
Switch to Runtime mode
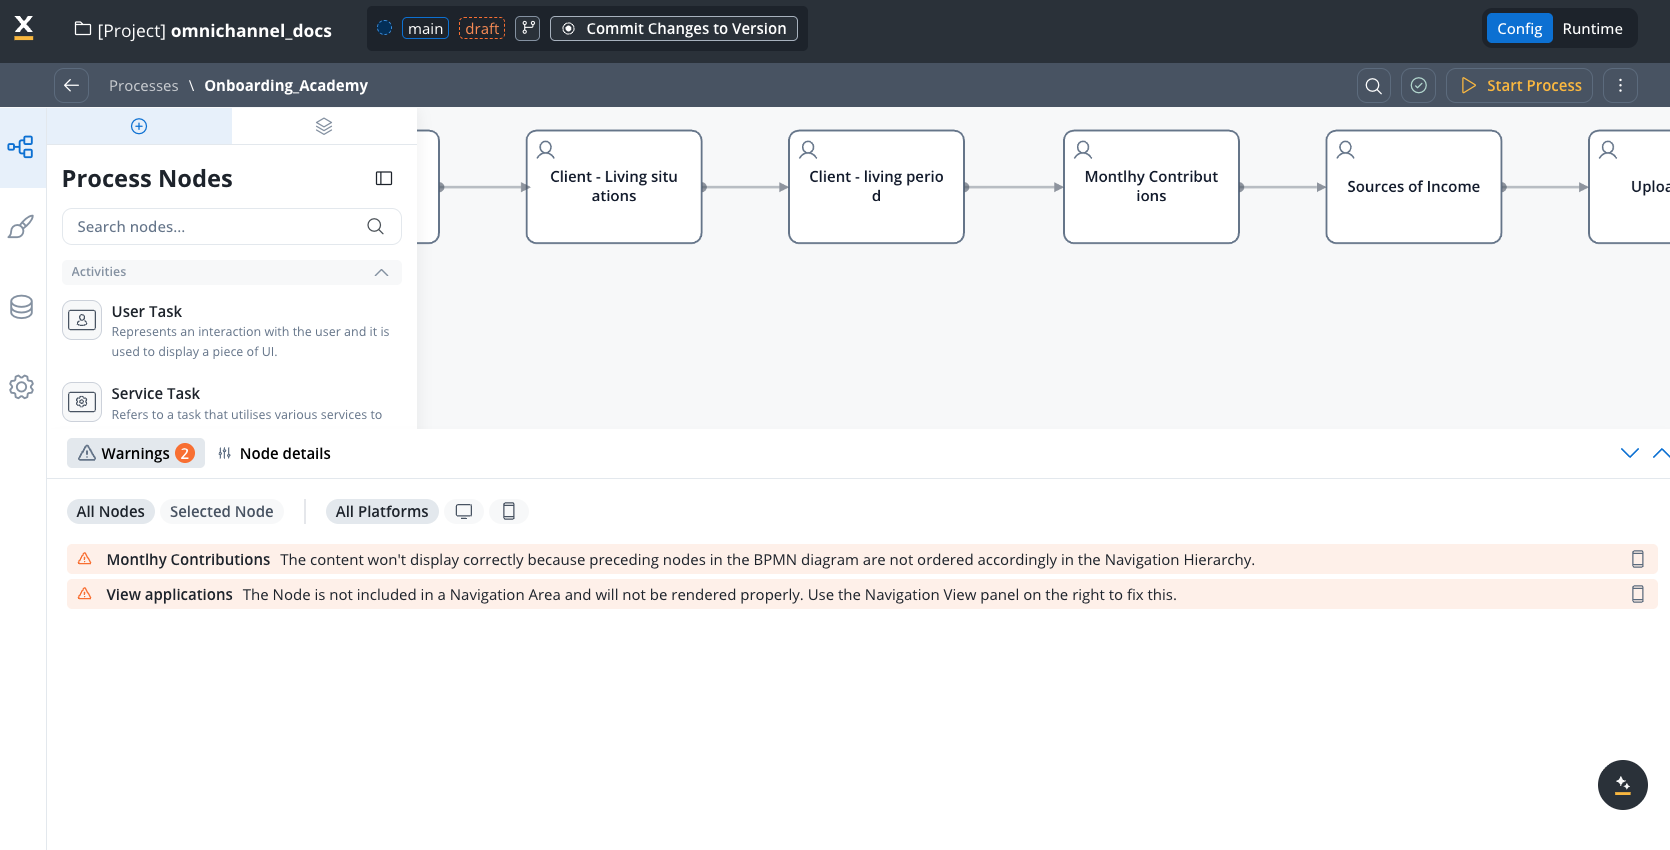click(x=1592, y=29)
